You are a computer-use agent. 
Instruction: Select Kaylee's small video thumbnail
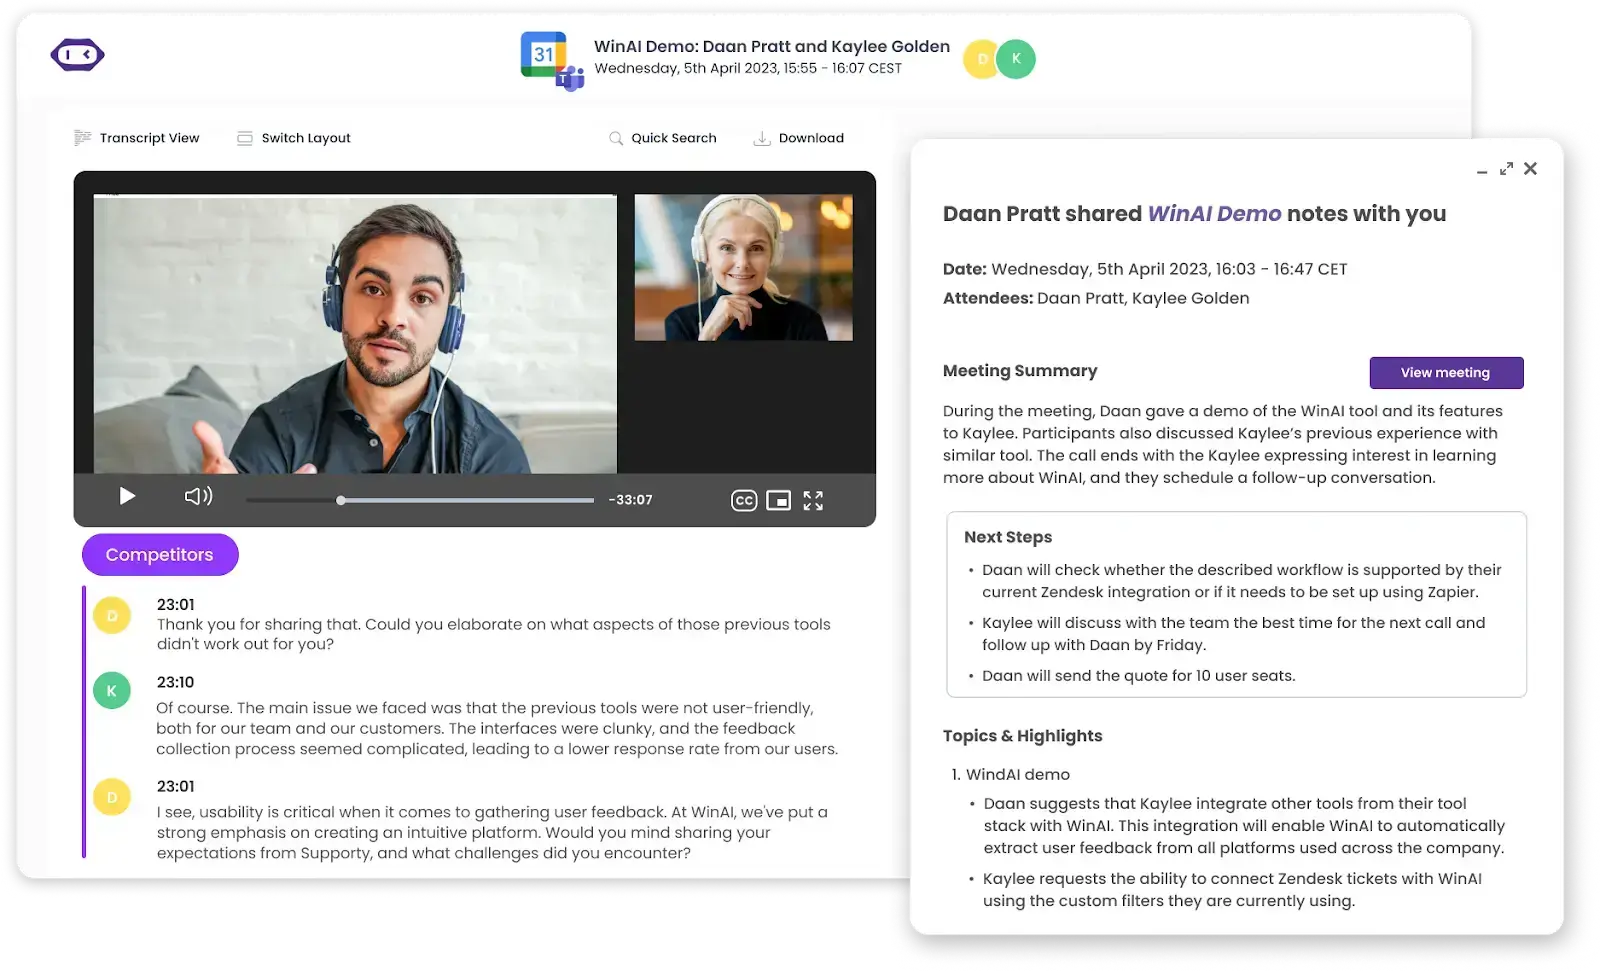744,268
